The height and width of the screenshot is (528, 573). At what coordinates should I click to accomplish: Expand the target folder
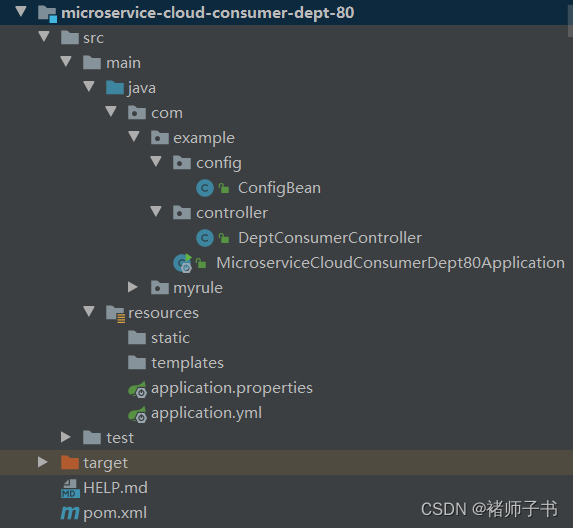coord(43,462)
